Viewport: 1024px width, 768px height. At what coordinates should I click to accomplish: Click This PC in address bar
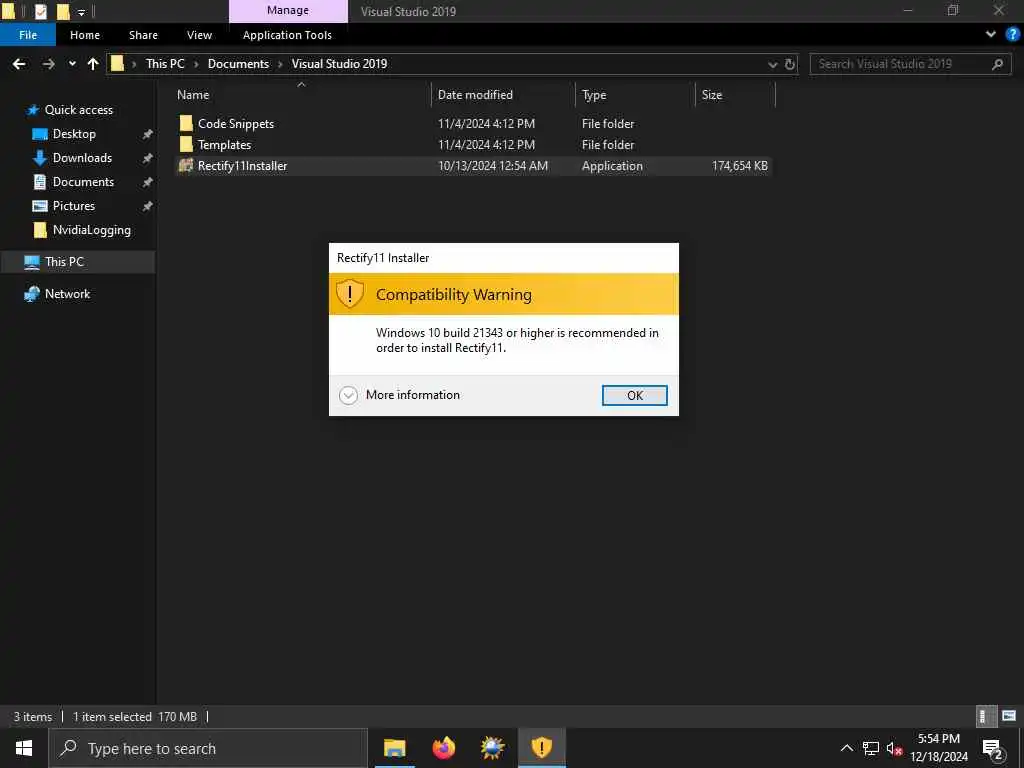165,64
